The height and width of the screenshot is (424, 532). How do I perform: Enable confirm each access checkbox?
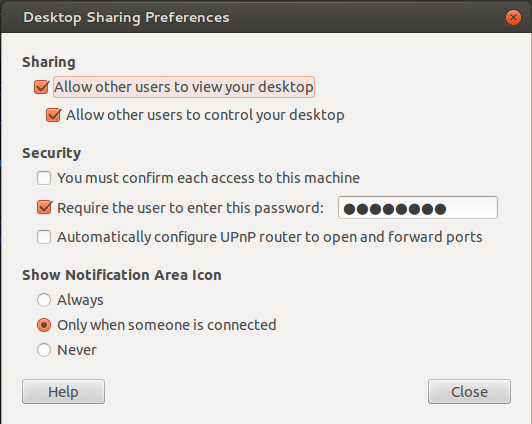44,178
